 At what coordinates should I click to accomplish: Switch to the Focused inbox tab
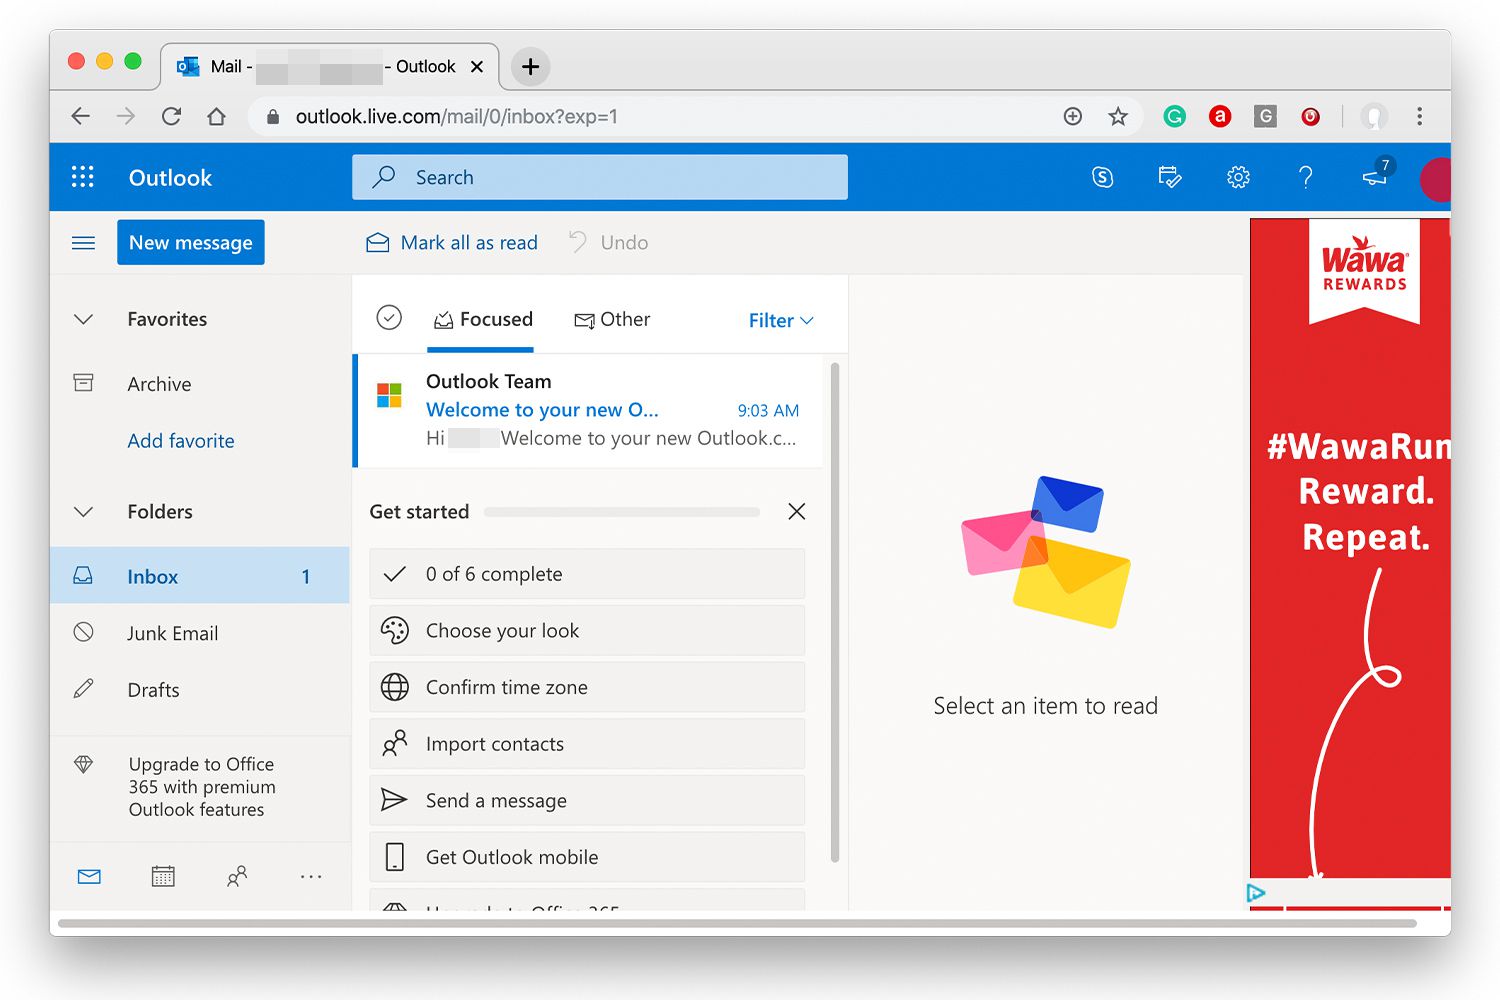coord(482,320)
